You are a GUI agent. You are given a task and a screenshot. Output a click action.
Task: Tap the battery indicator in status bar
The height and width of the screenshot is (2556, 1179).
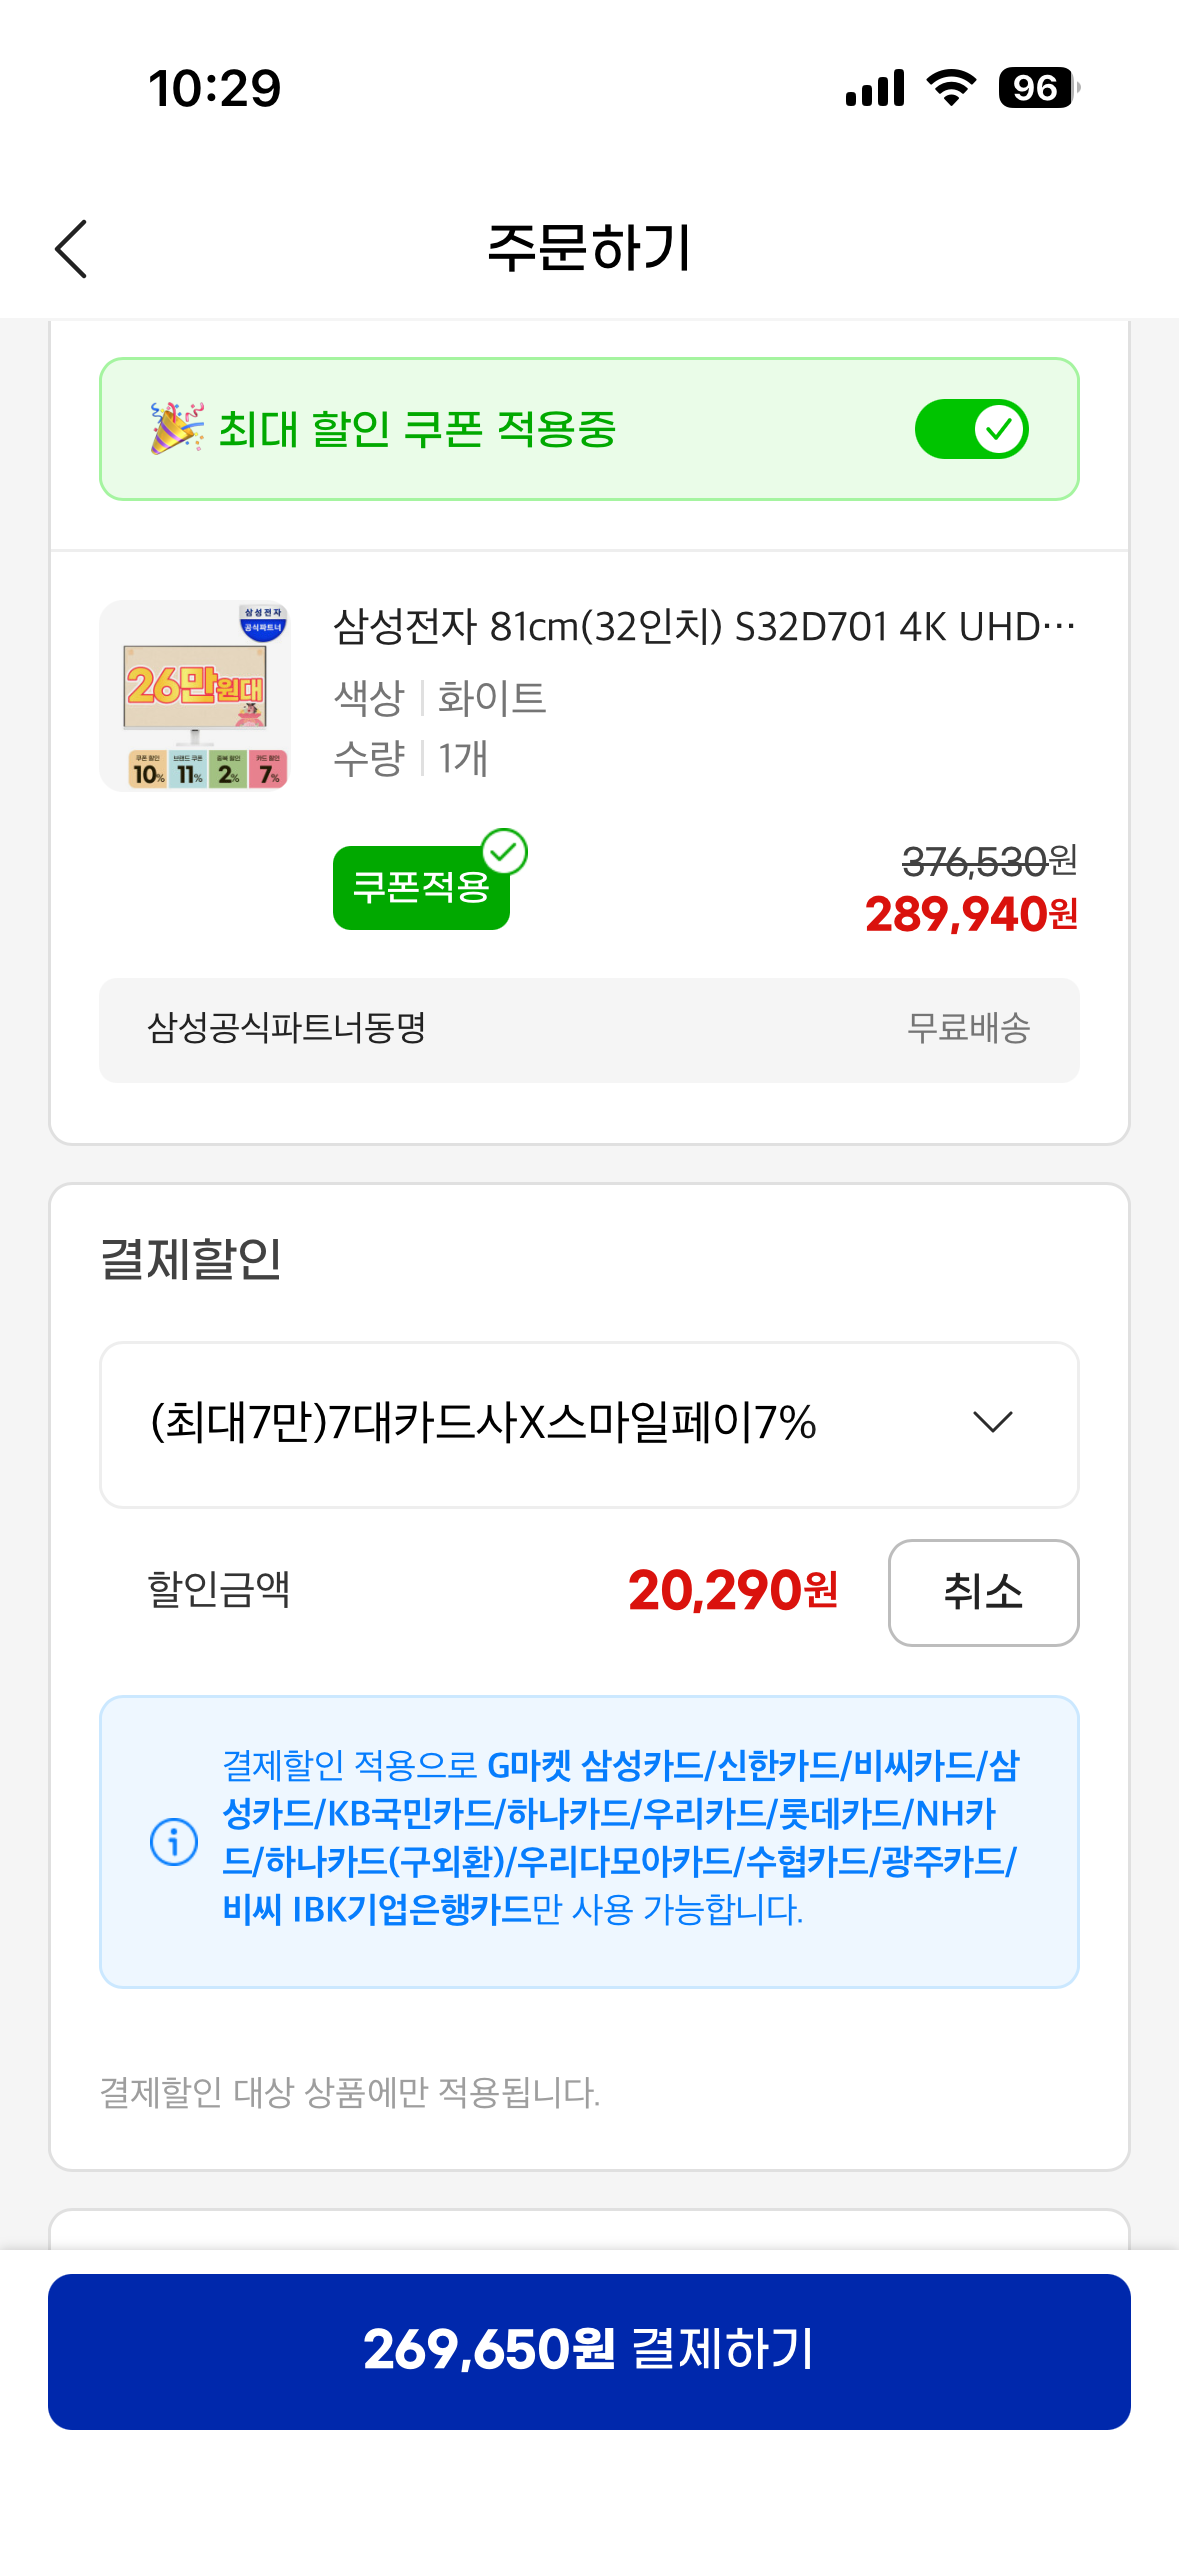(x=1038, y=88)
